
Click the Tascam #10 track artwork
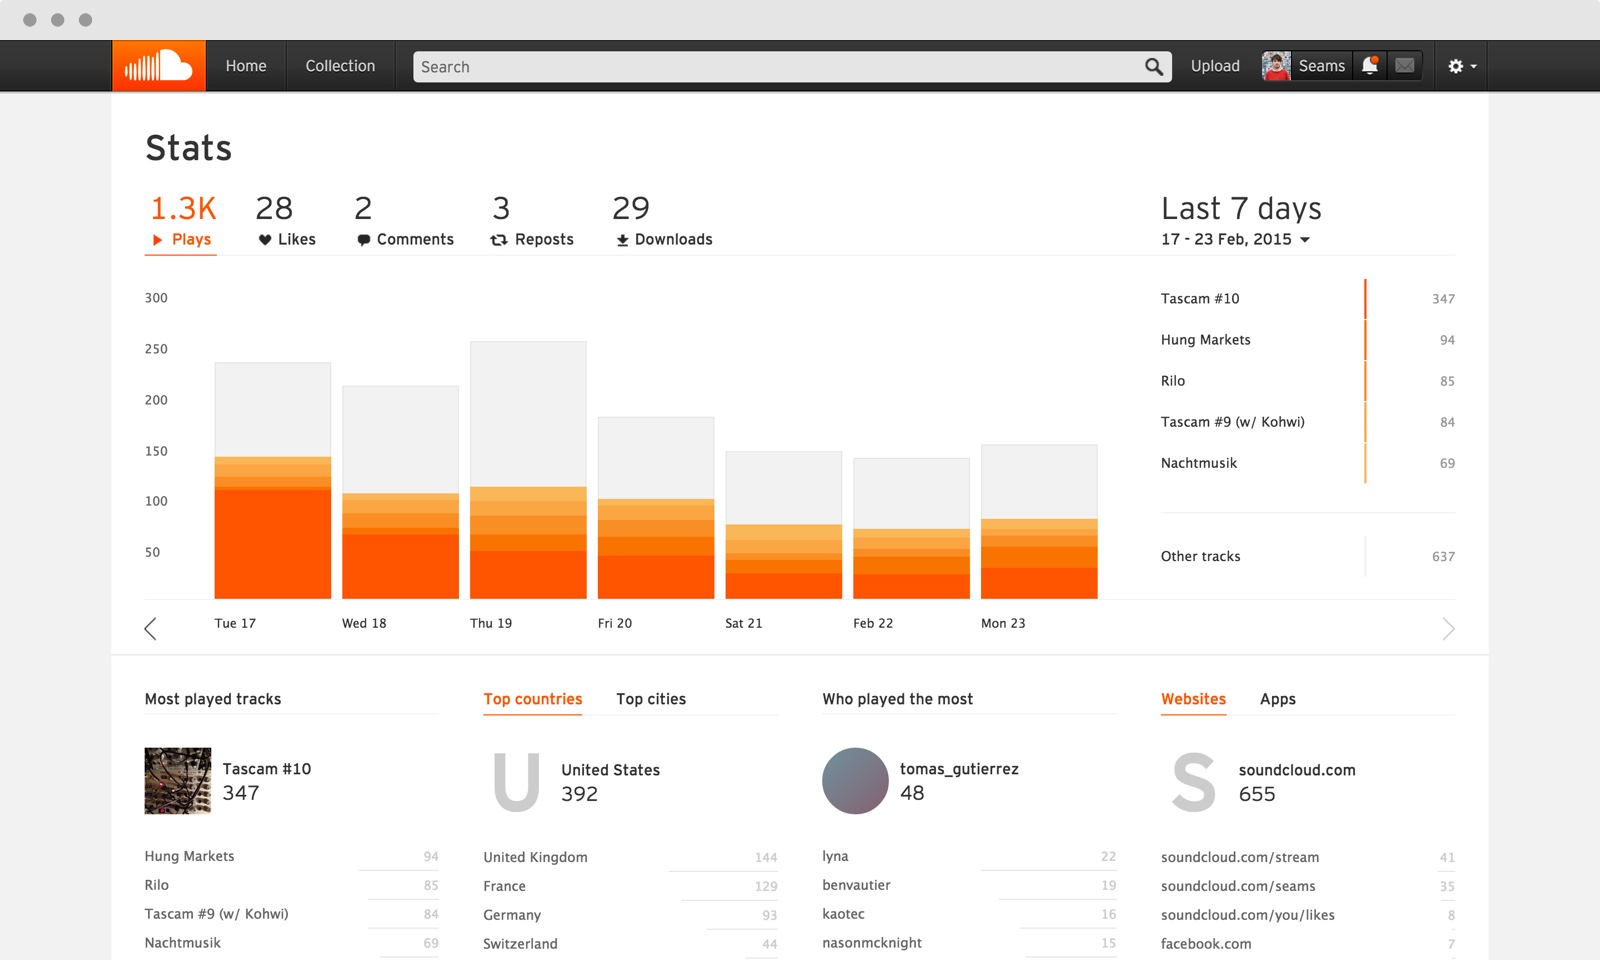click(x=177, y=781)
